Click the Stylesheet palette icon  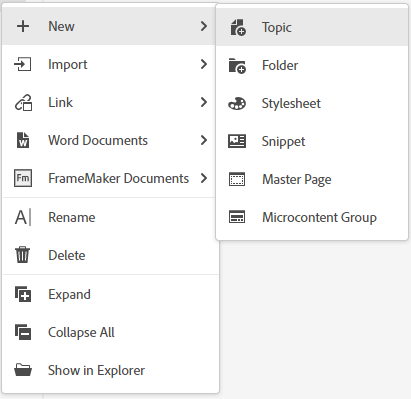237,104
